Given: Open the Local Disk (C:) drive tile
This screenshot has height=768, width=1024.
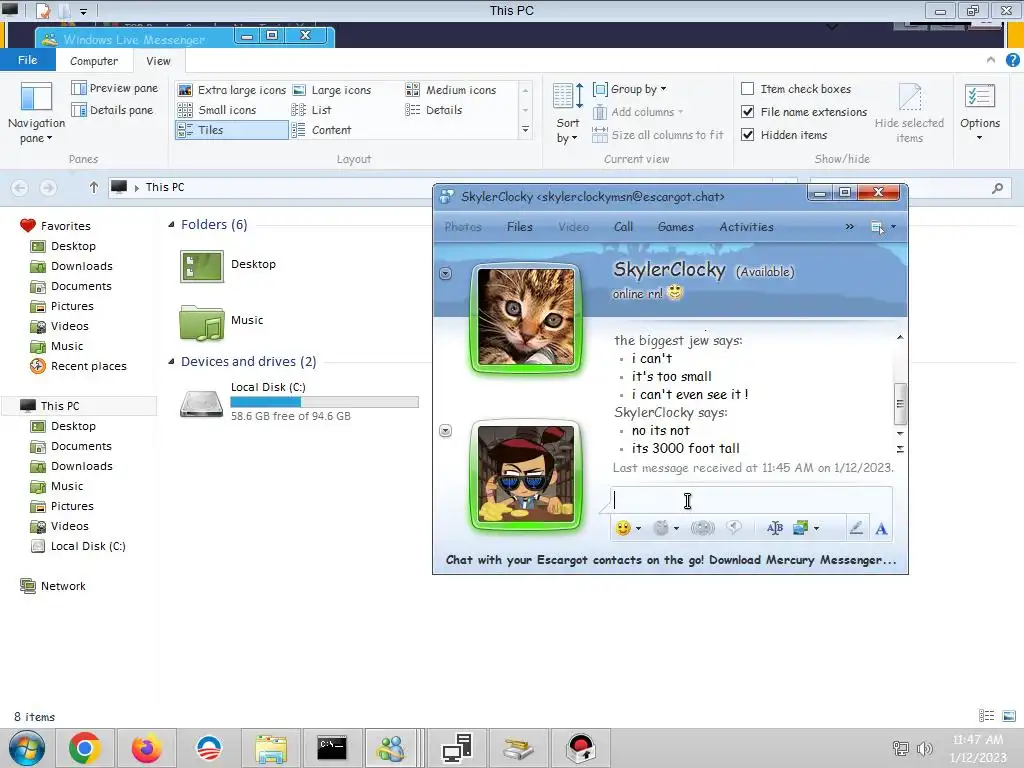Looking at the screenshot, I should pos(298,402).
